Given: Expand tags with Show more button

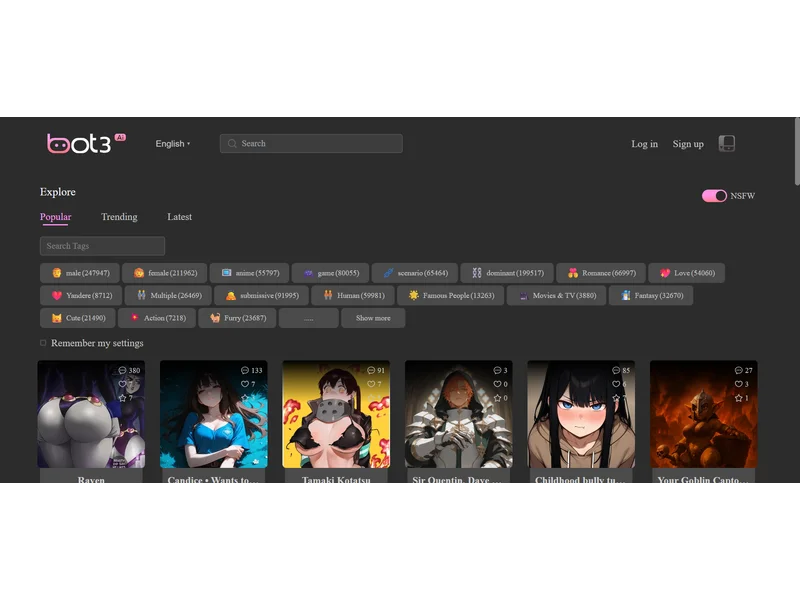Looking at the screenshot, I should 373,318.
